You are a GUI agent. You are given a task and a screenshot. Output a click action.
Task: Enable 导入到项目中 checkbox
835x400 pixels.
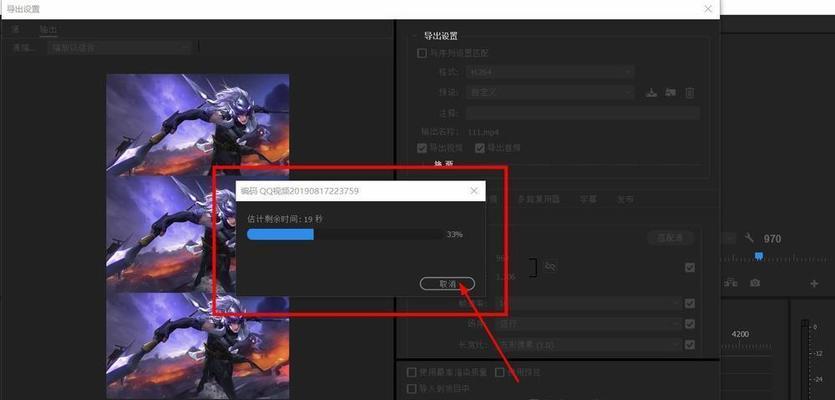(411, 388)
